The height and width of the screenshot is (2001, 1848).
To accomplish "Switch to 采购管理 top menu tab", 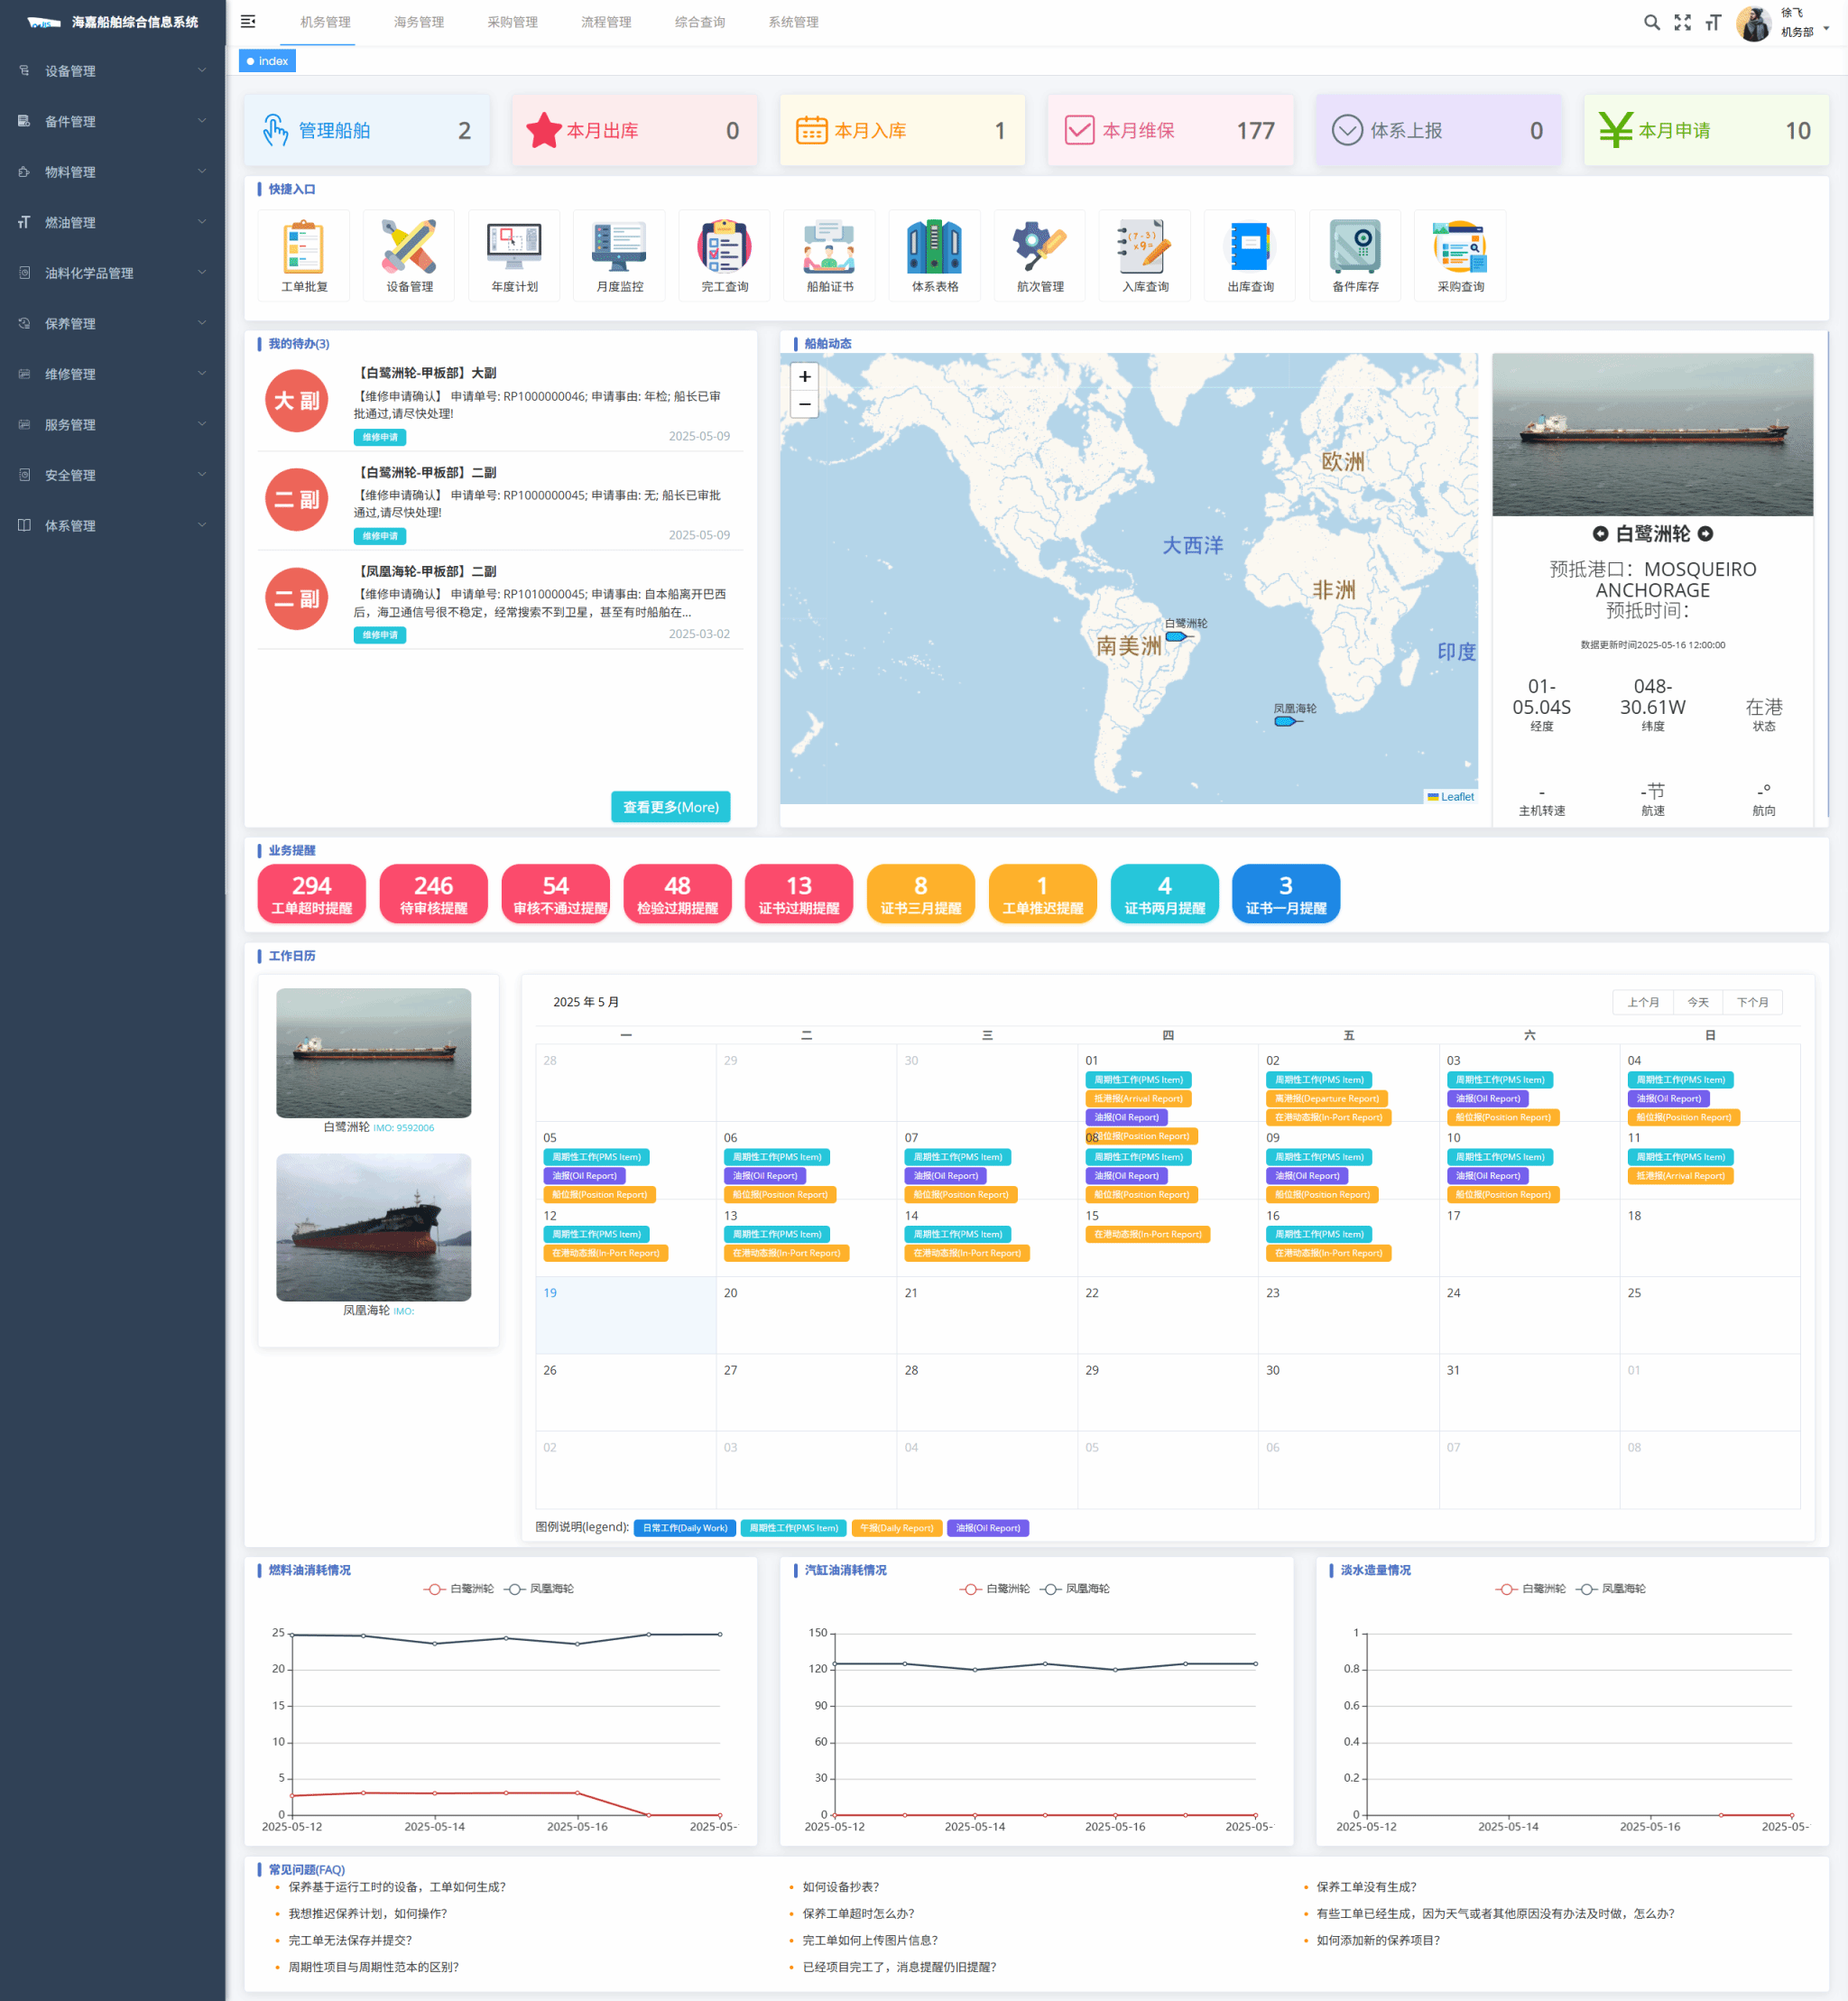I will [x=512, y=22].
